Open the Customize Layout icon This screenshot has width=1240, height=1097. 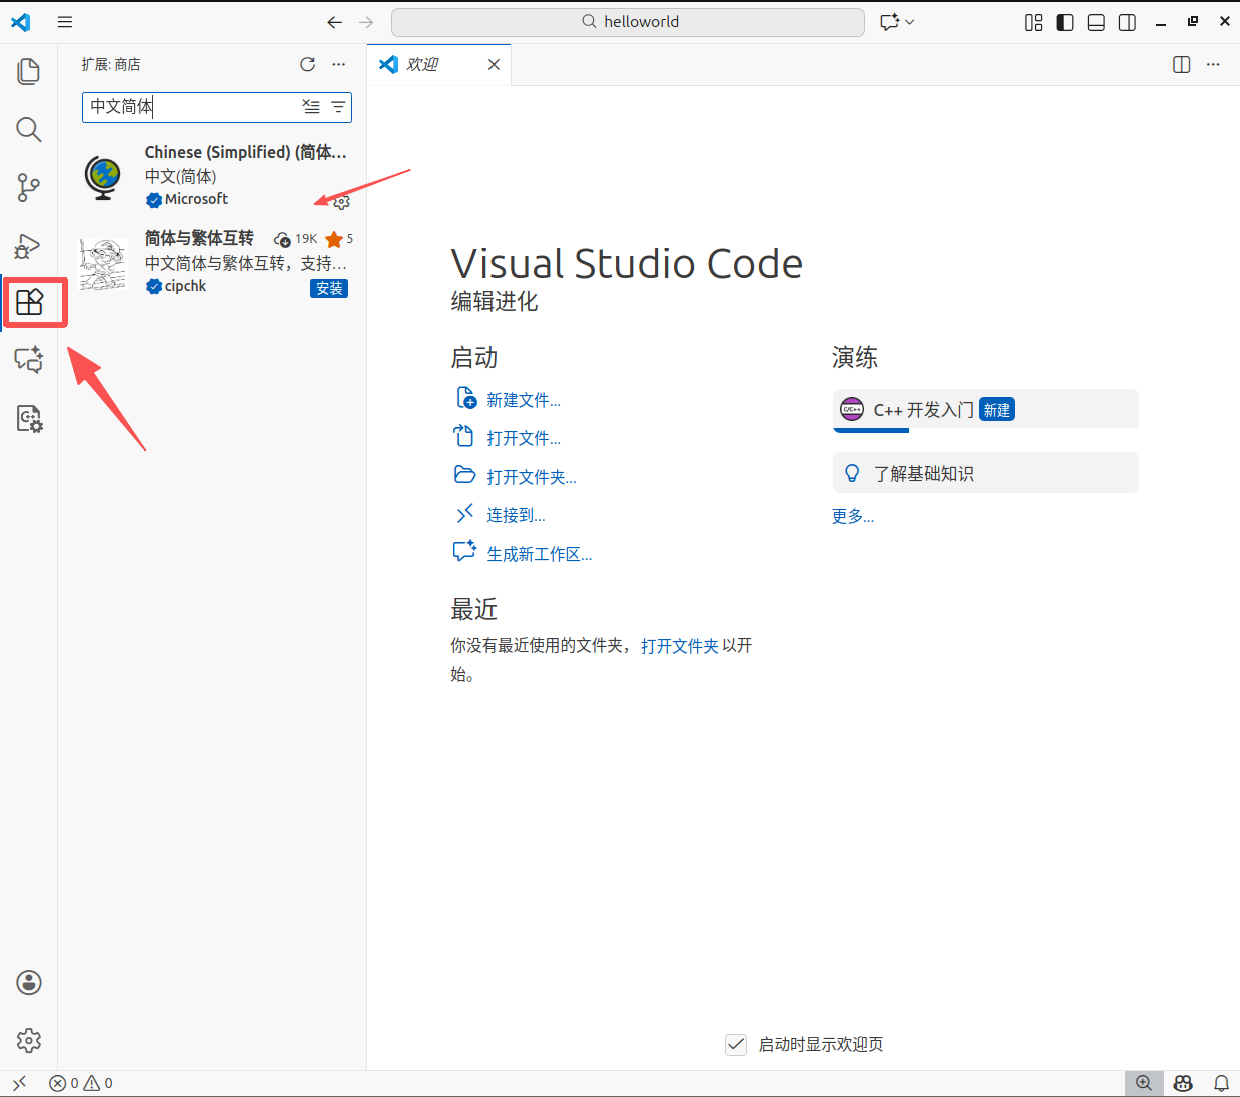[x=1034, y=22]
